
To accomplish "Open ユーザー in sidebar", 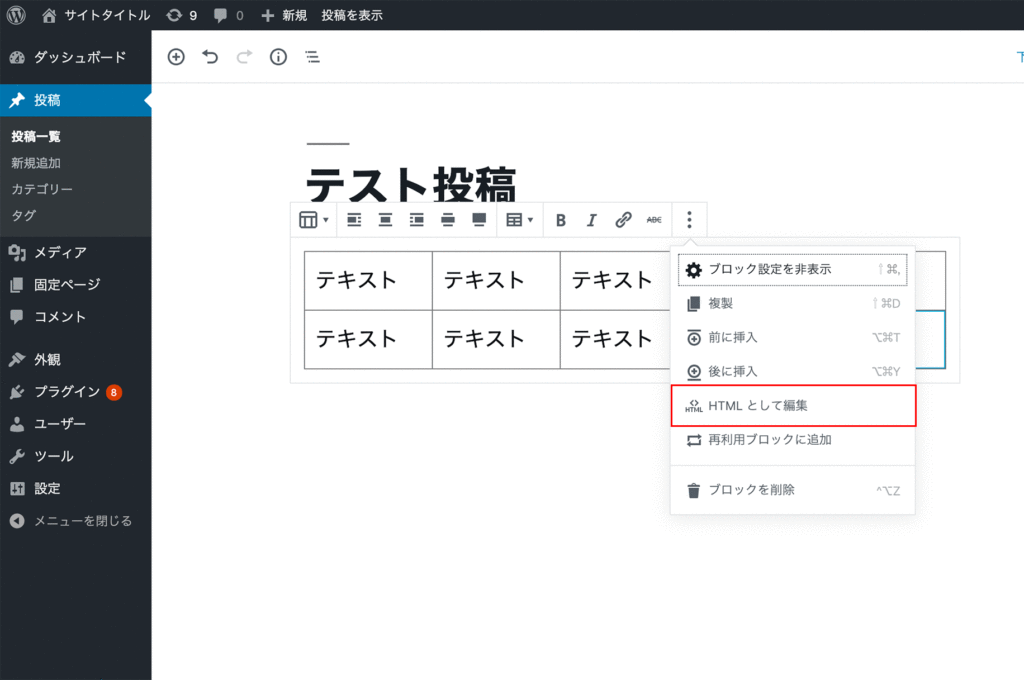I will point(76,424).
